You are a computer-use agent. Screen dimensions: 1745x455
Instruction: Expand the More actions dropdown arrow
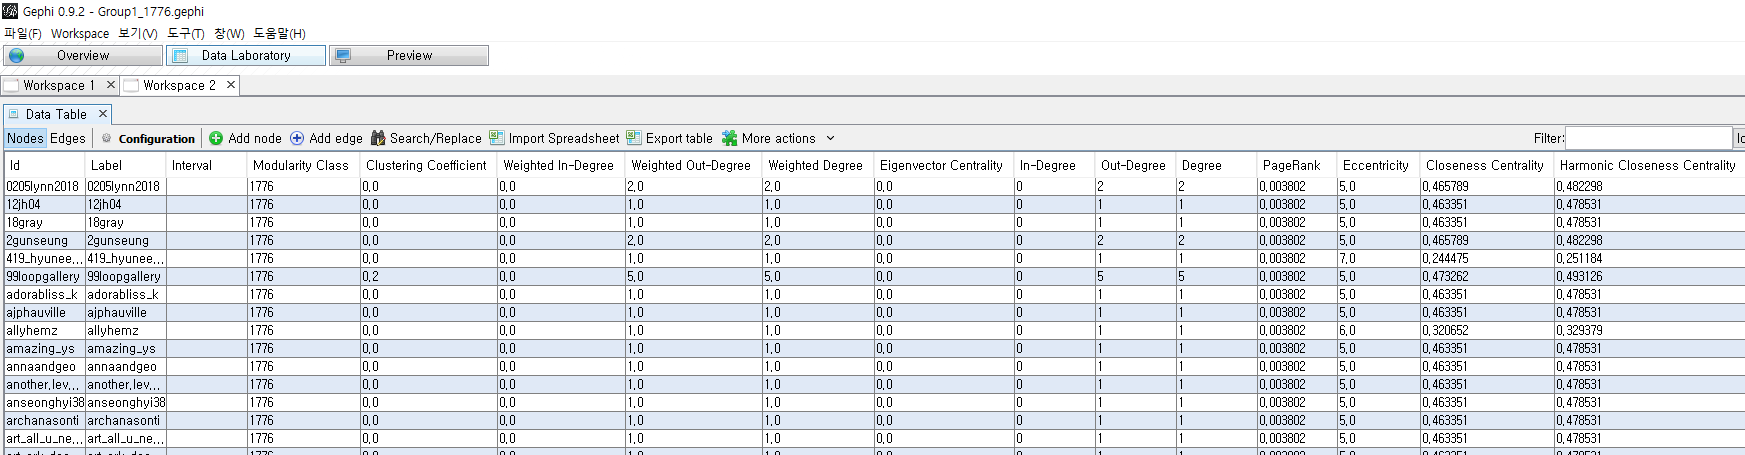tap(830, 139)
